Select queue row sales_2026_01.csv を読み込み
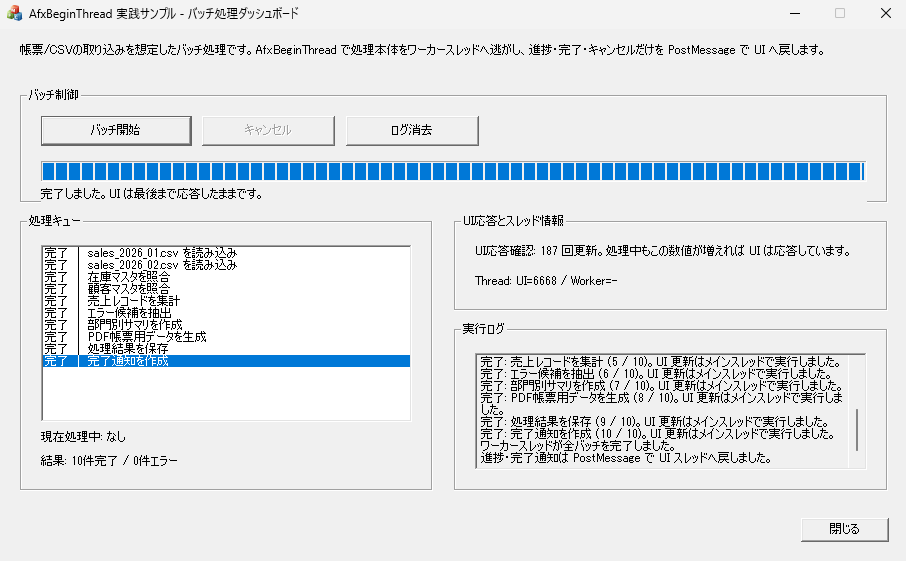 click(226, 253)
